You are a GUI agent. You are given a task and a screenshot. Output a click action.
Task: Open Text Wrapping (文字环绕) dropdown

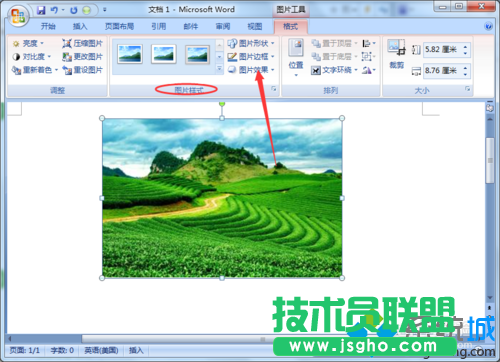334,70
